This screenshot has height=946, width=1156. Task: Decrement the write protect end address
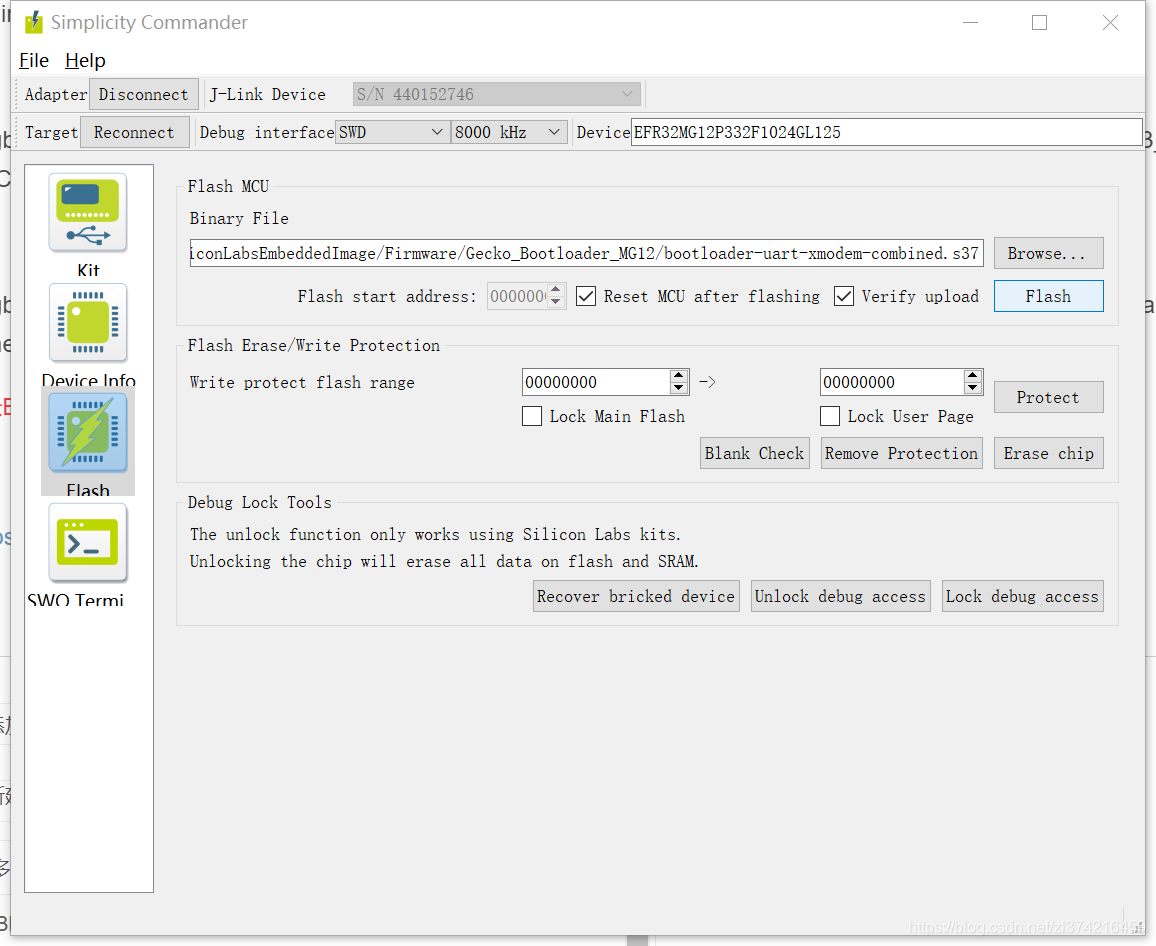coord(973,388)
